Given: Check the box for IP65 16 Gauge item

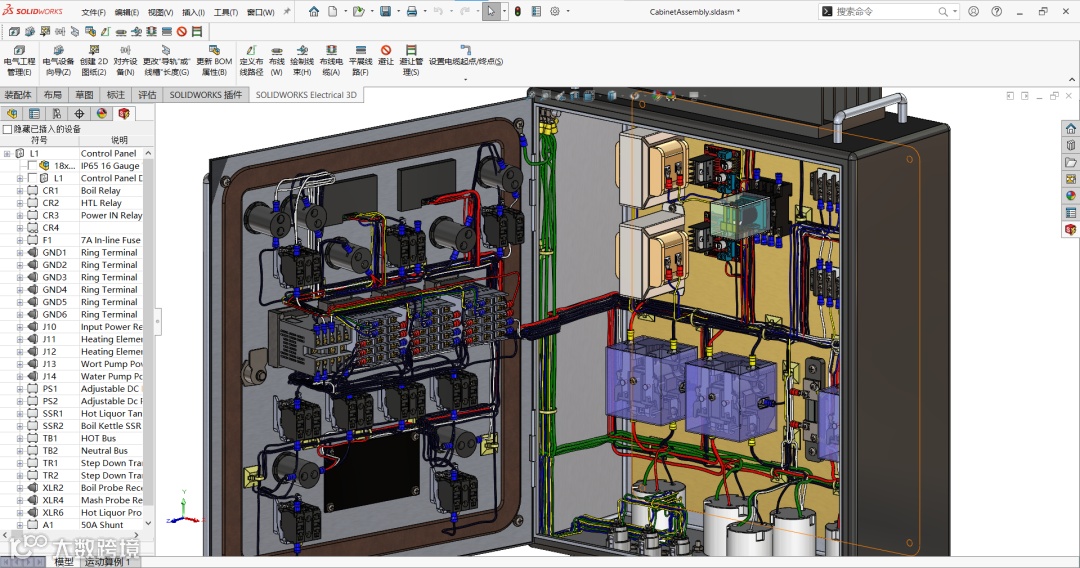Looking at the screenshot, I should coord(33,166).
